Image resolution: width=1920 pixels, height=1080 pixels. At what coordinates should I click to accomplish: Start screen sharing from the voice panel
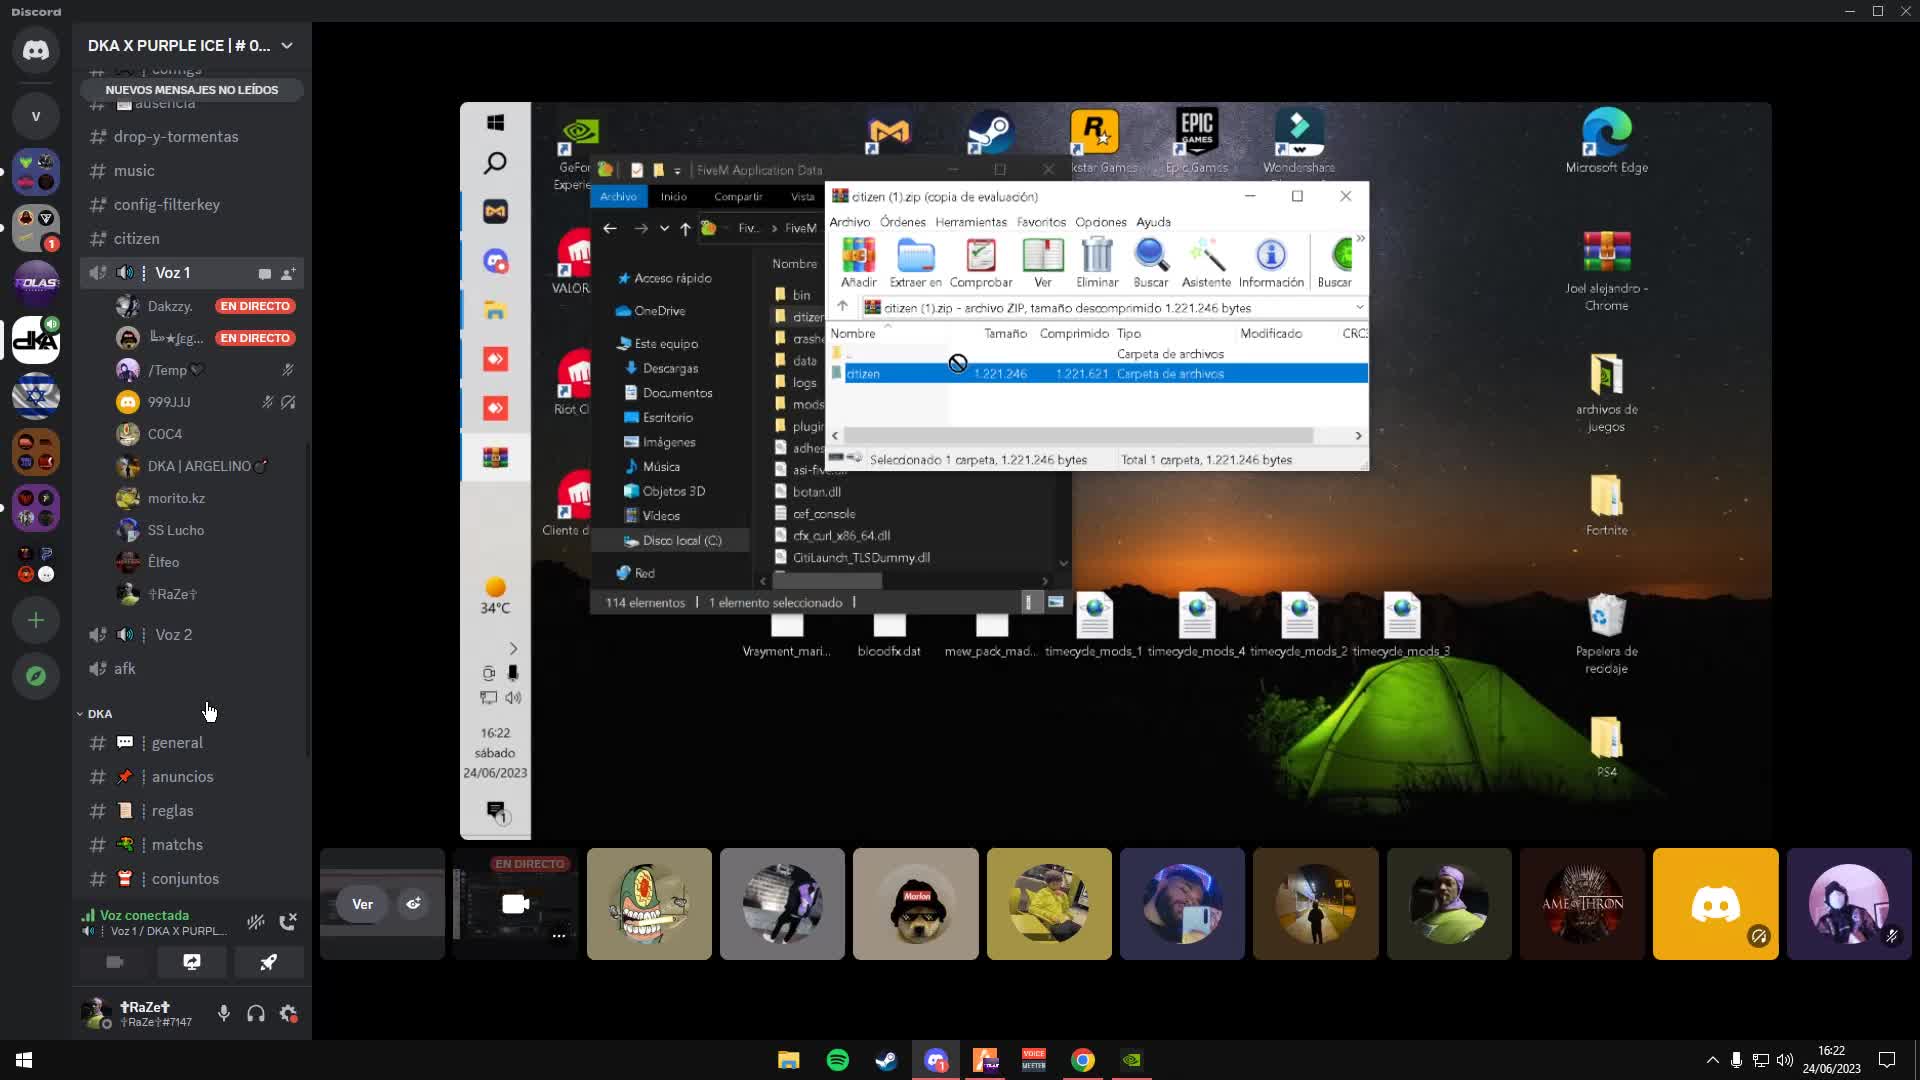tap(191, 962)
